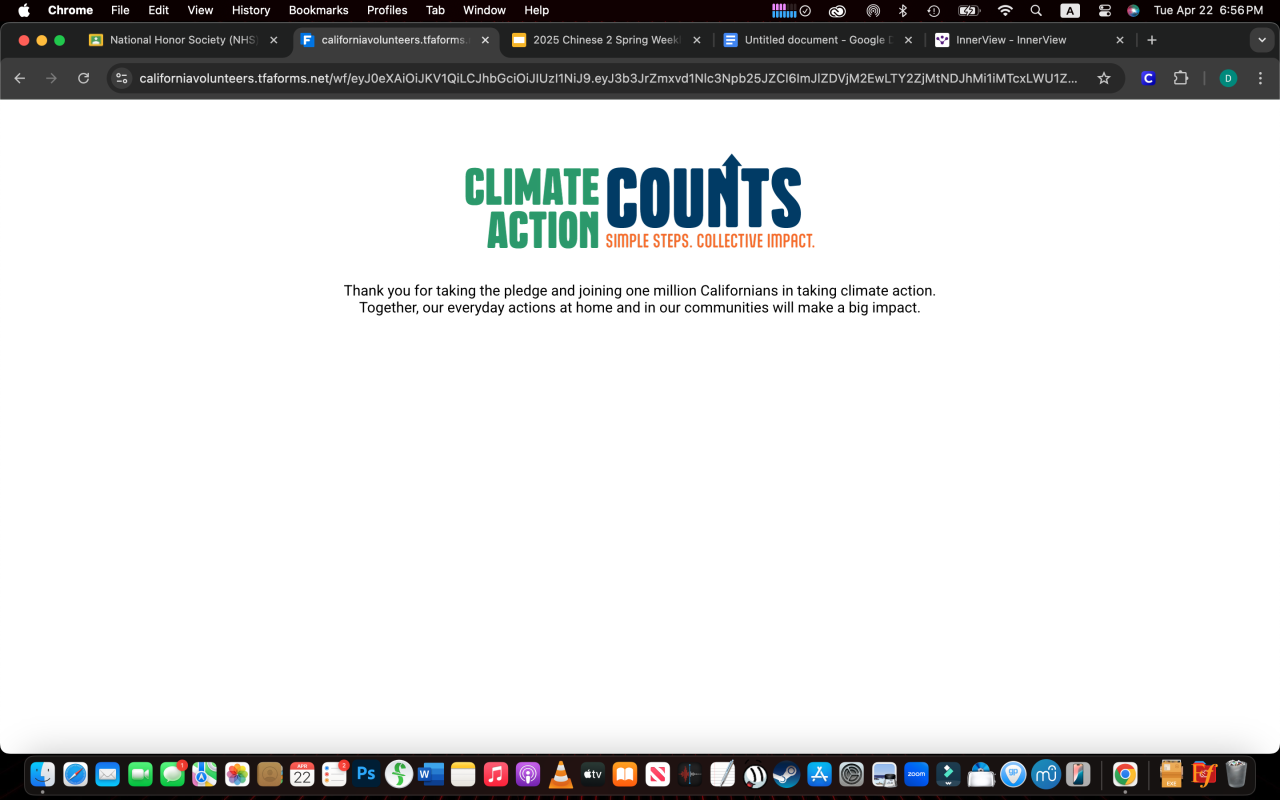The image size is (1280, 800).
Task: Close the 2025 Chinese 2 Spring tab
Action: point(697,40)
